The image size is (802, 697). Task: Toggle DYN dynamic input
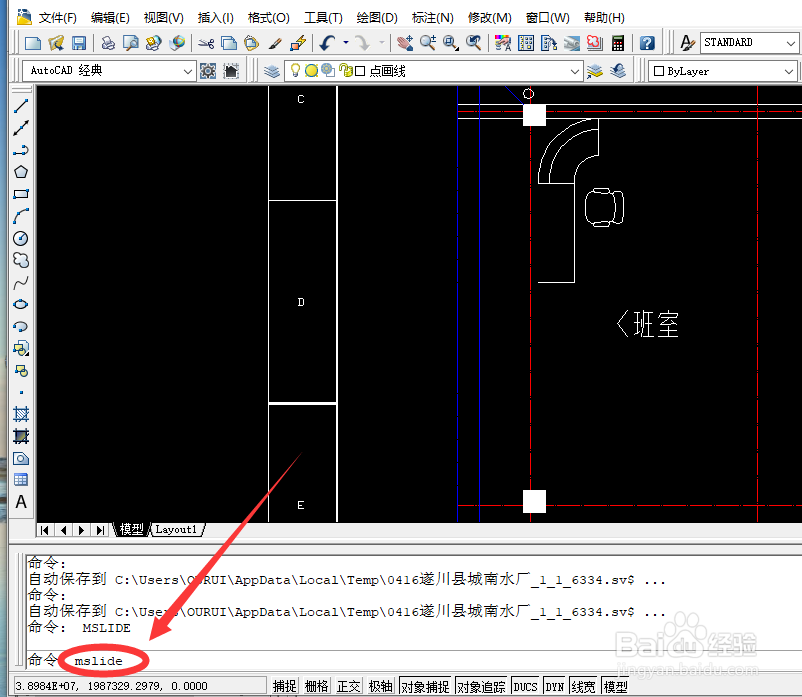pos(555,686)
